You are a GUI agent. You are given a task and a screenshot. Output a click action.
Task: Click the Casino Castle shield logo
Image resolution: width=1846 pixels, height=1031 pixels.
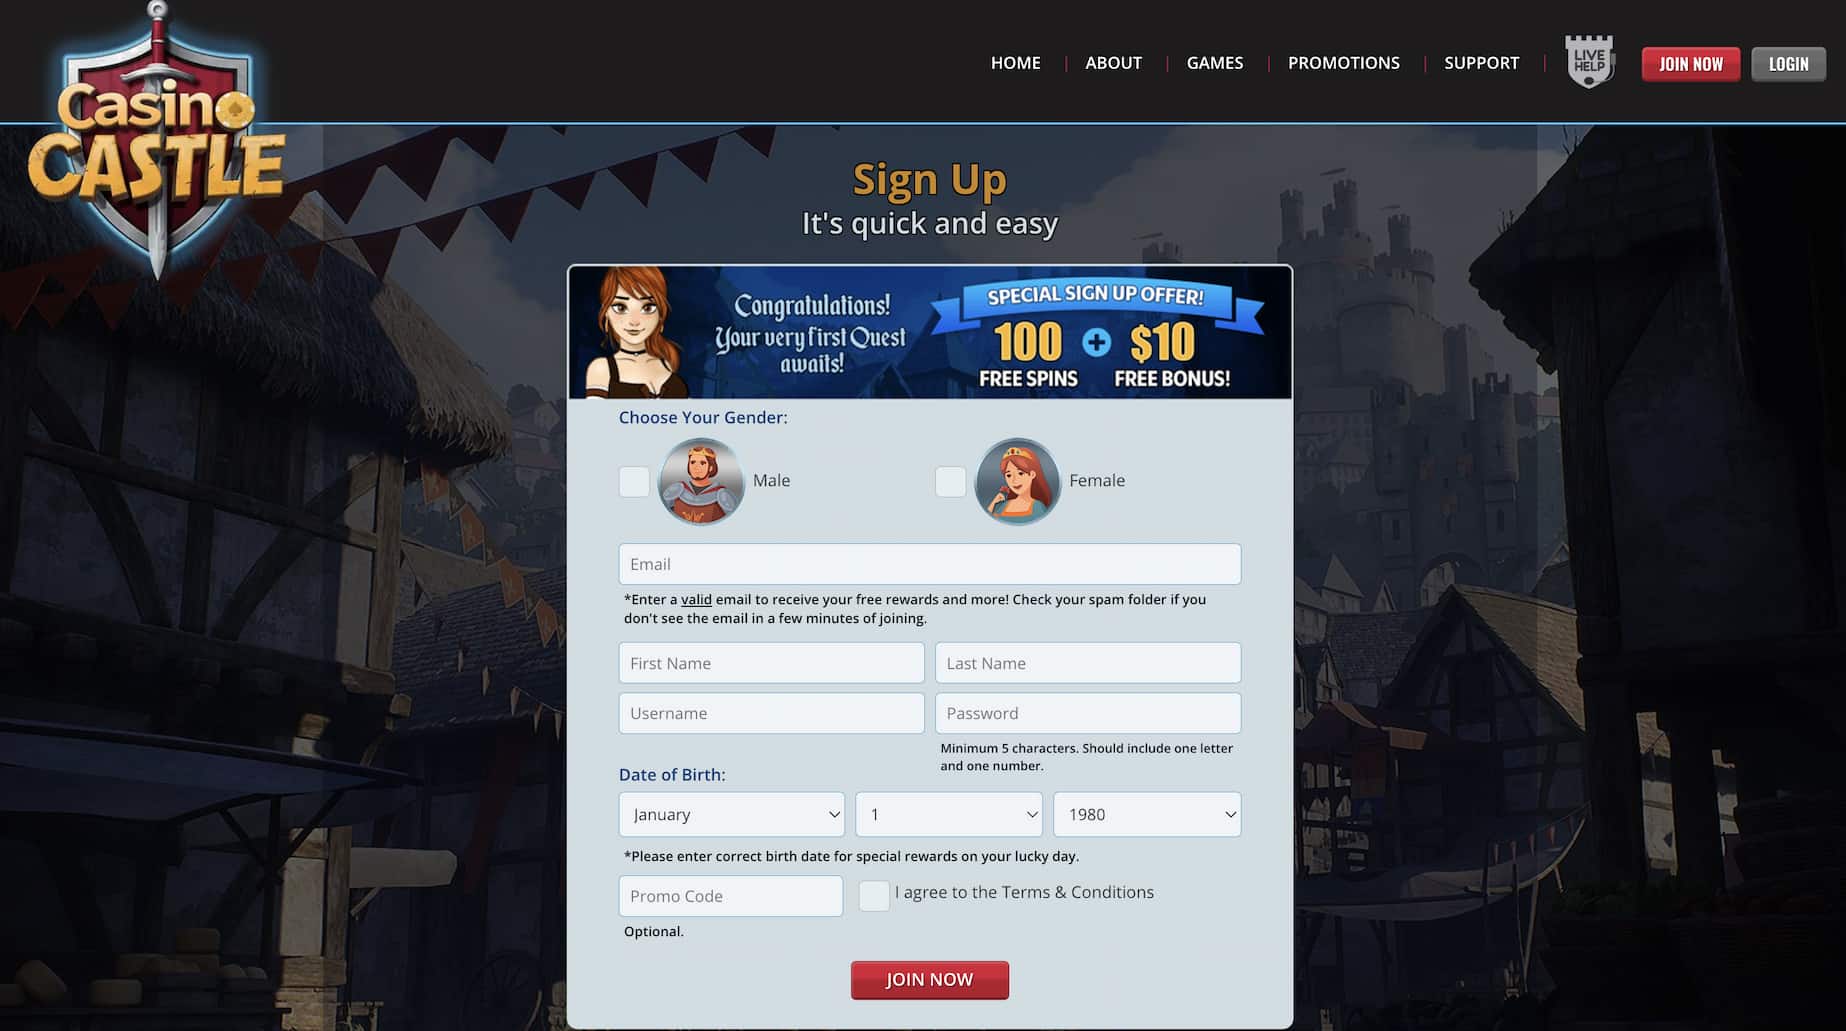point(157,140)
